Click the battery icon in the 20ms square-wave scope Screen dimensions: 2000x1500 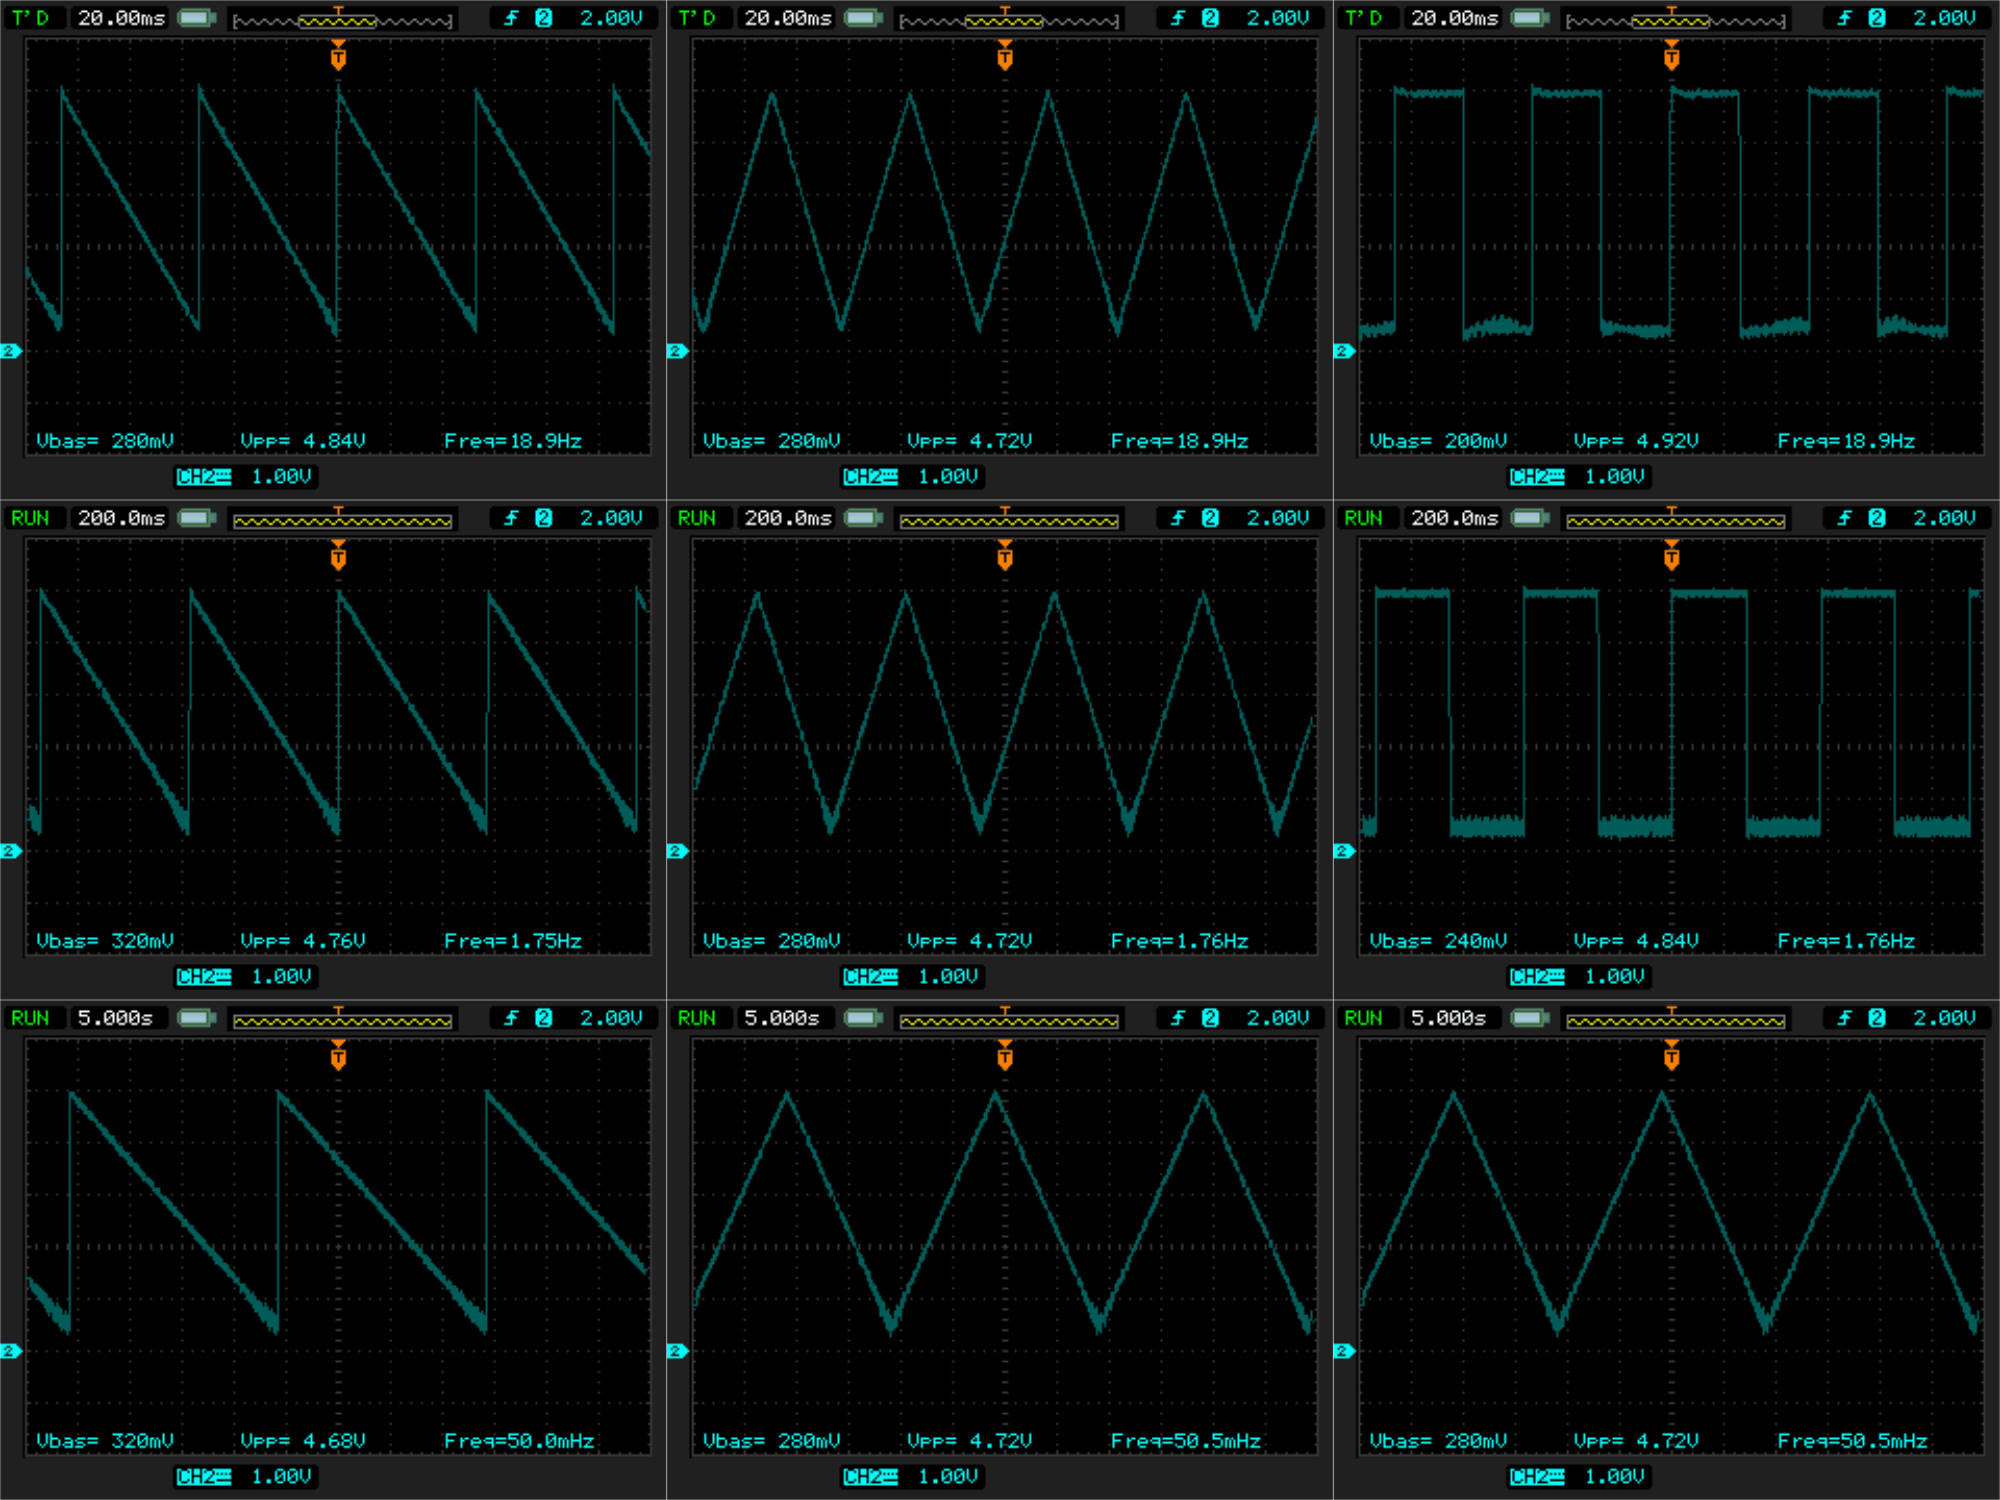[1530, 18]
